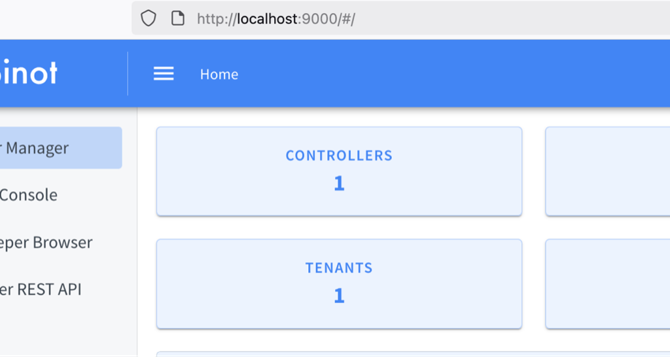
Task: Open the partially visible card beside TENANTS
Action: (608, 284)
